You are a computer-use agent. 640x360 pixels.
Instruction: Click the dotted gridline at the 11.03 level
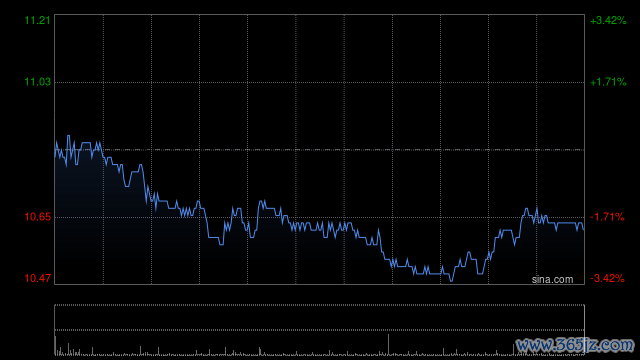(320, 82)
